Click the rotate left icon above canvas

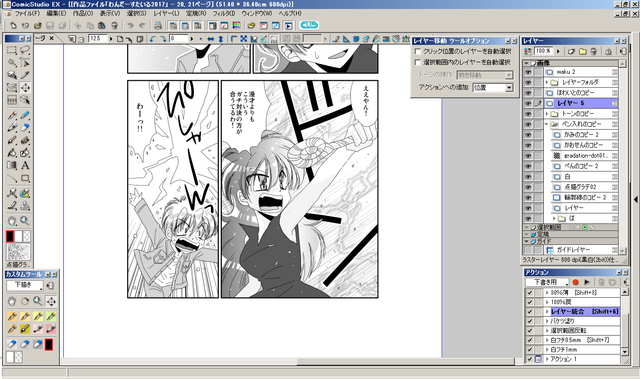click(x=153, y=39)
